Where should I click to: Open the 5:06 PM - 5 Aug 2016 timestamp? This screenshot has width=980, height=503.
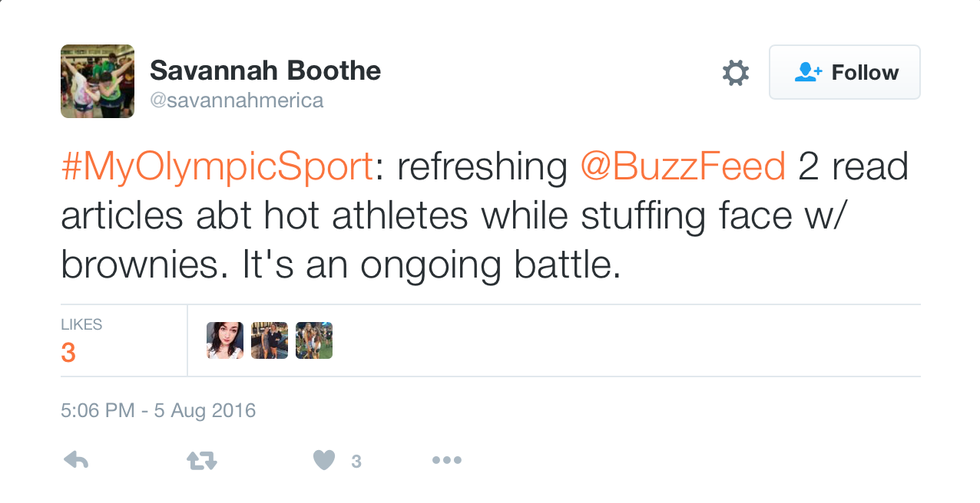coord(158,410)
